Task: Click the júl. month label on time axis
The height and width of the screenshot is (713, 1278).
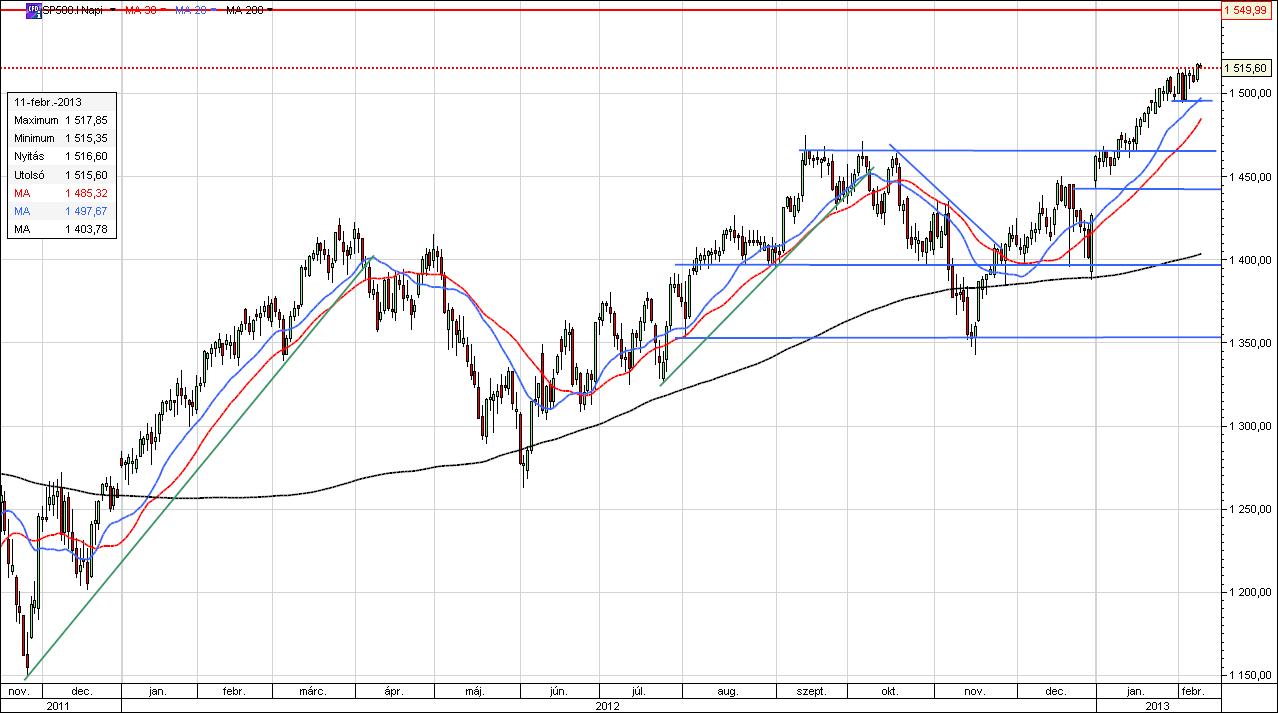Action: click(x=640, y=691)
